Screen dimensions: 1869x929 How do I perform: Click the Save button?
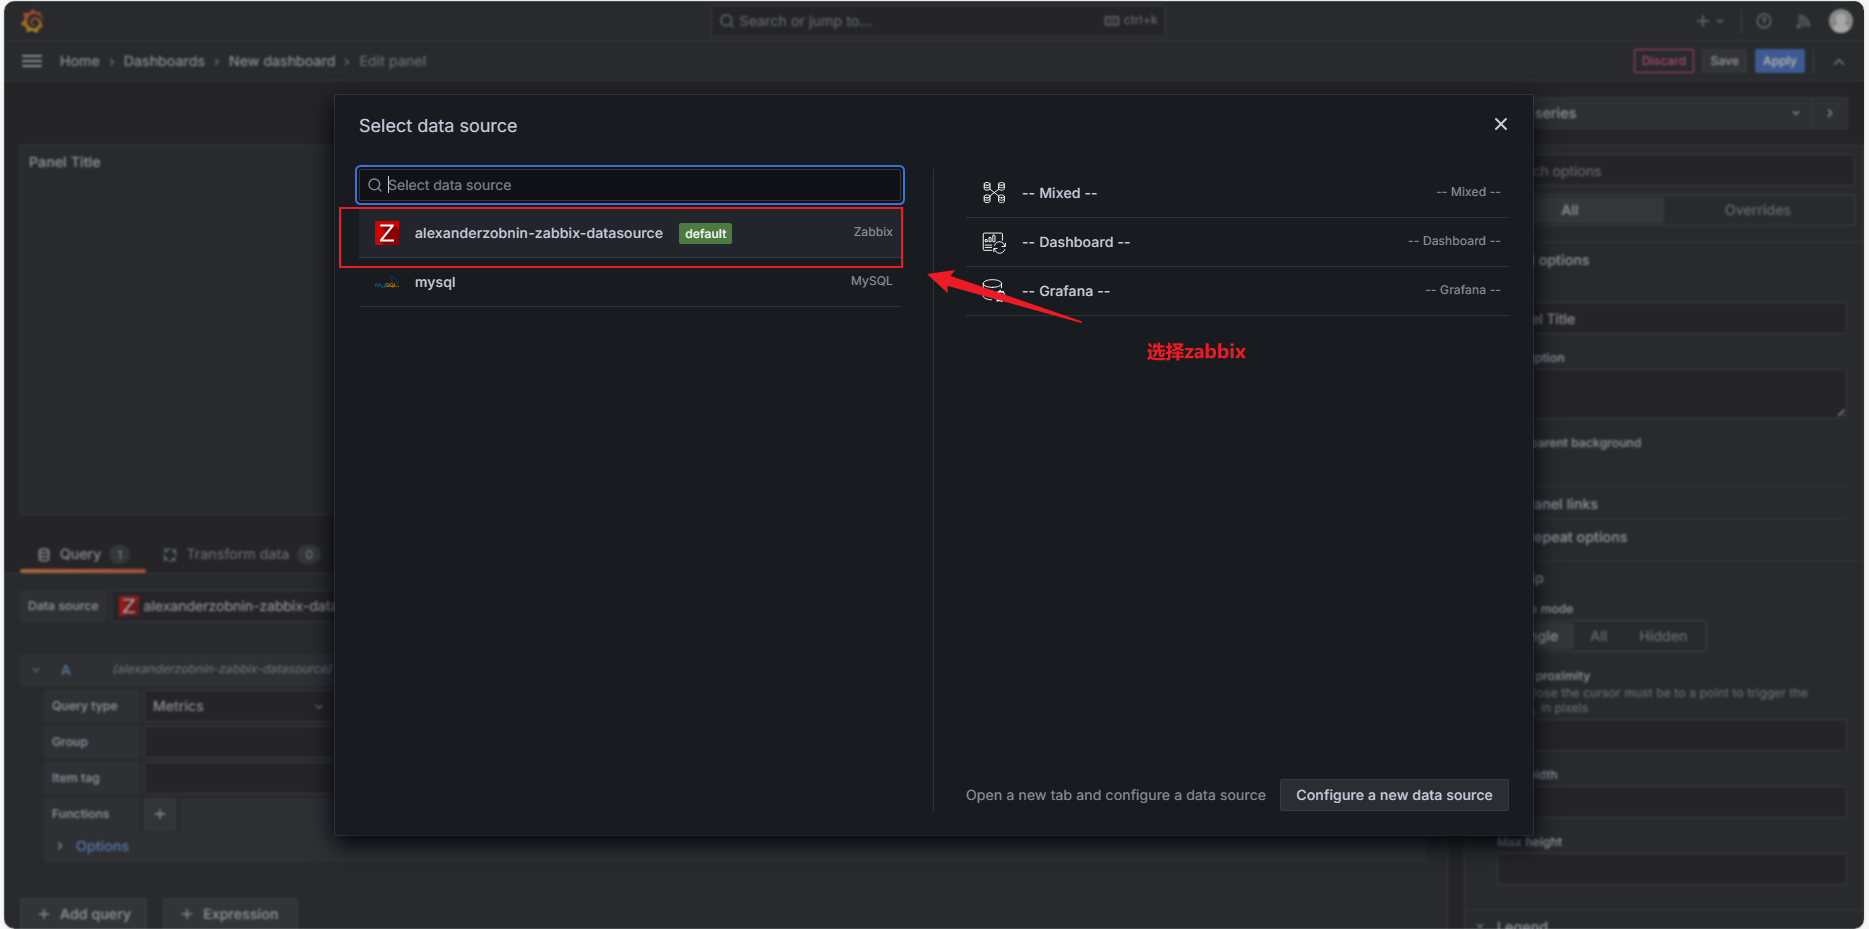1724,61
